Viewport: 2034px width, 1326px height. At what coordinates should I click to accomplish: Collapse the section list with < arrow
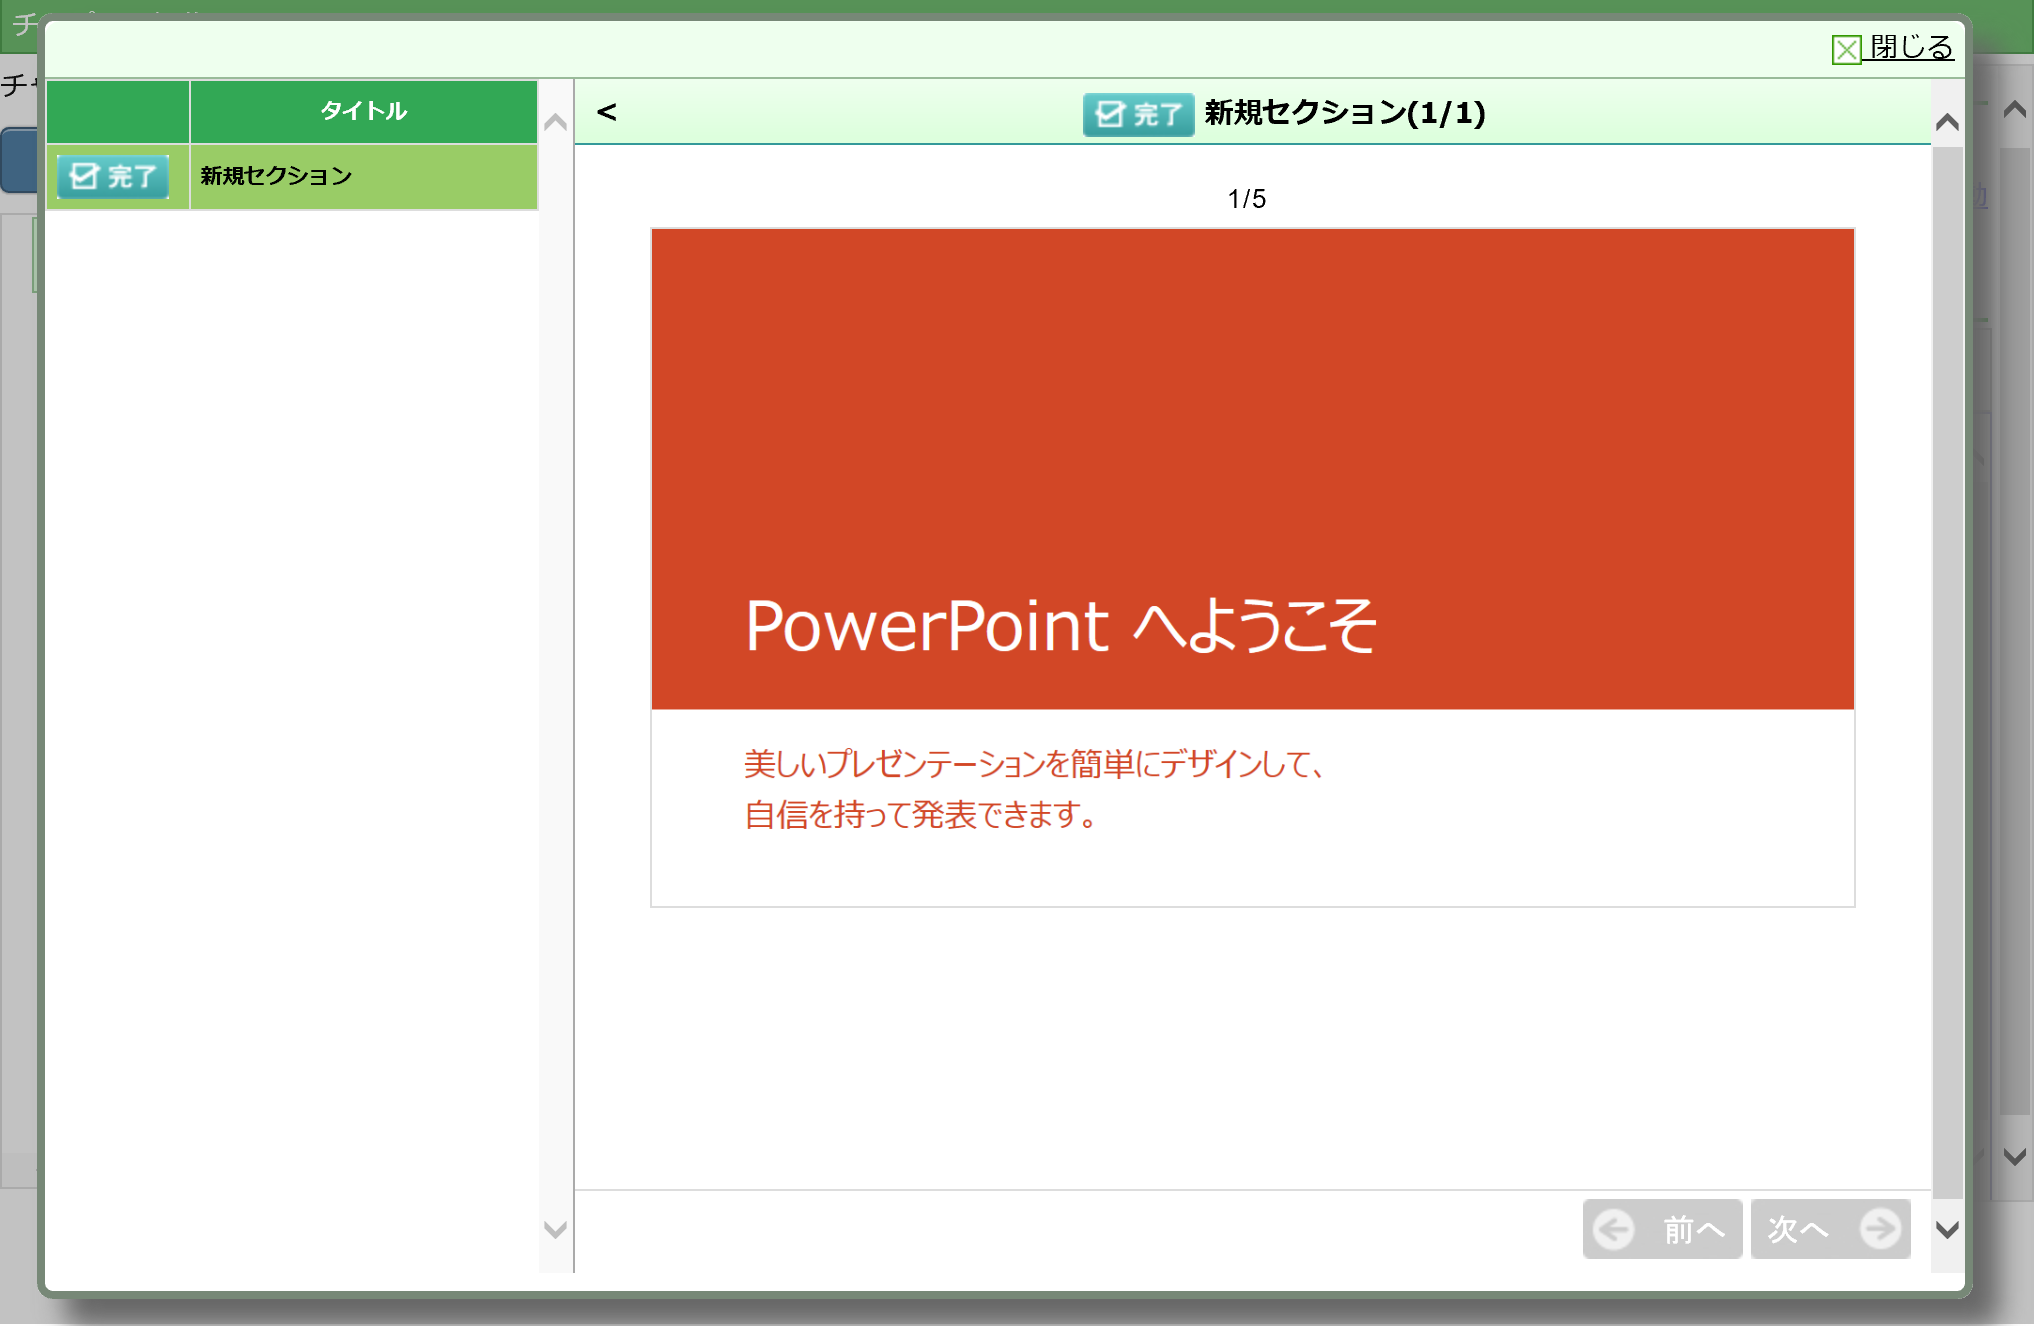click(606, 112)
